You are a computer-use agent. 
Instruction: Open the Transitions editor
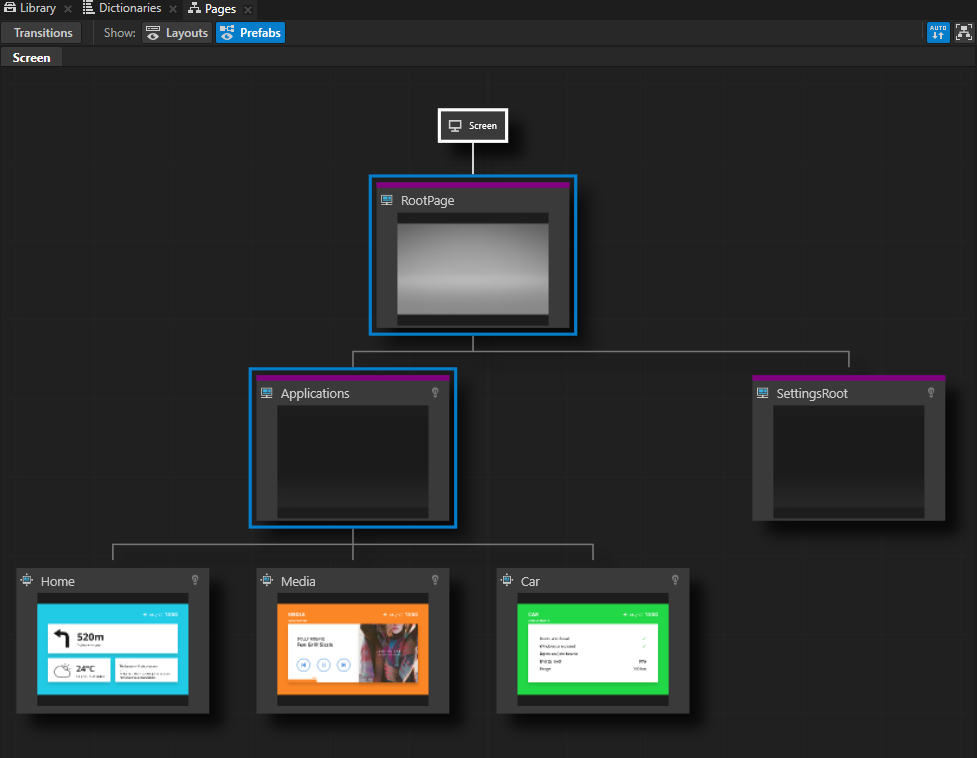(x=43, y=33)
